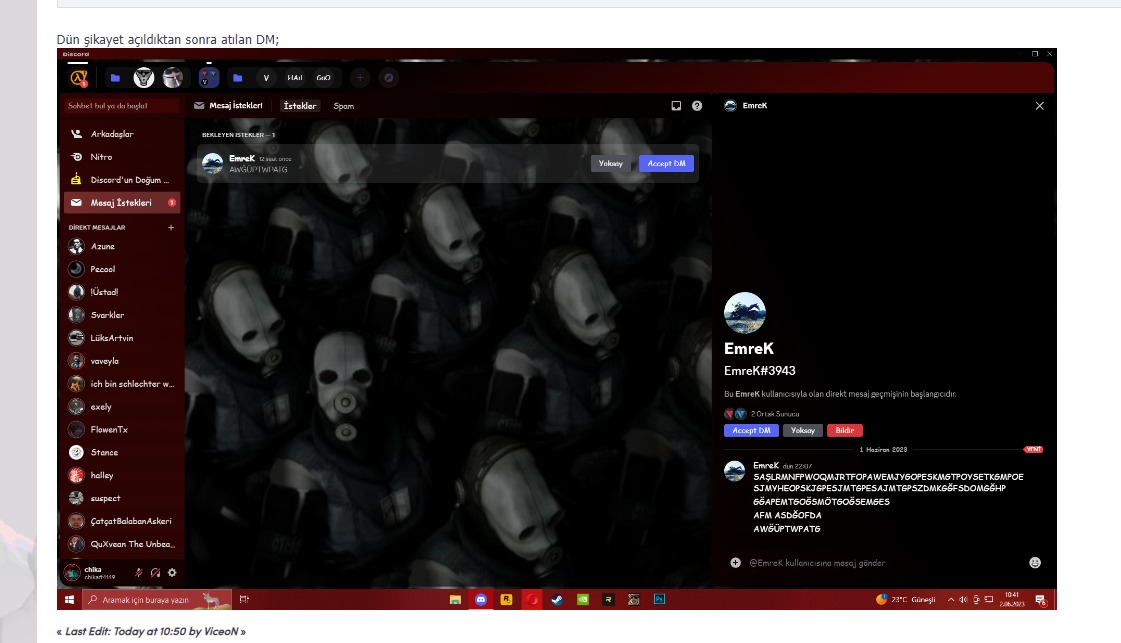Click the red Bildir button
The width and height of the screenshot is (1121, 643).
(845, 431)
